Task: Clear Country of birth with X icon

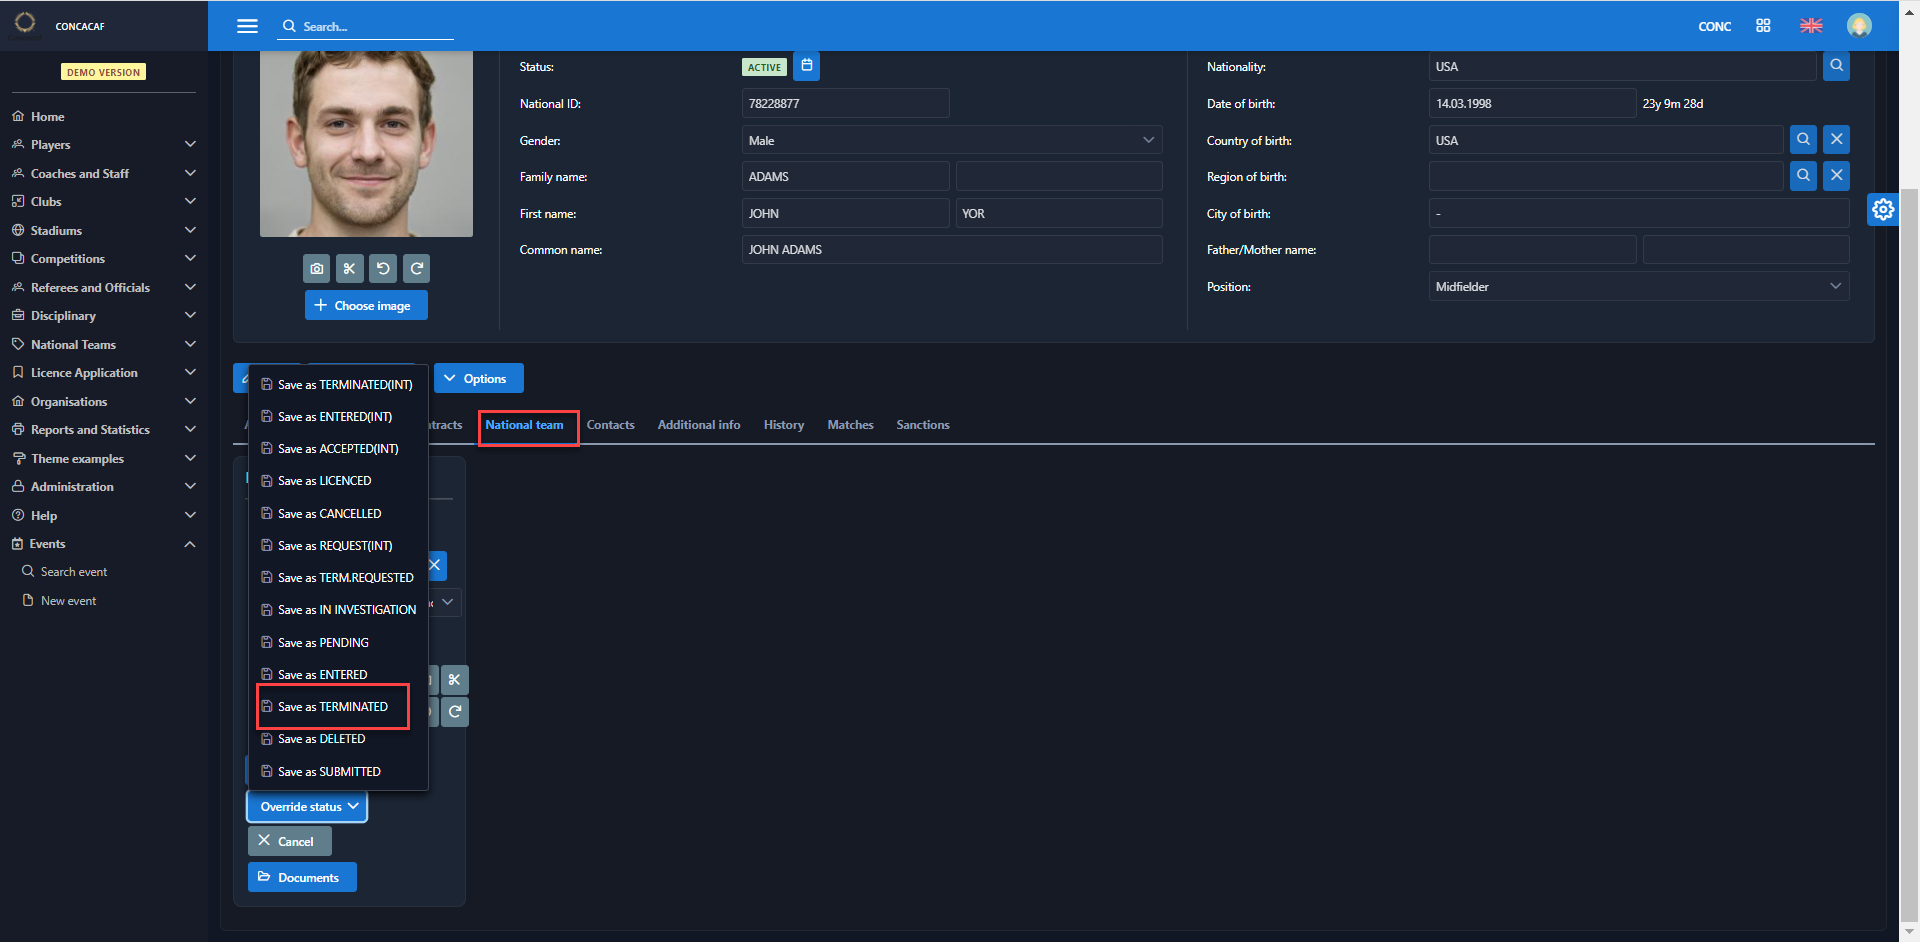Action: coord(1836,140)
